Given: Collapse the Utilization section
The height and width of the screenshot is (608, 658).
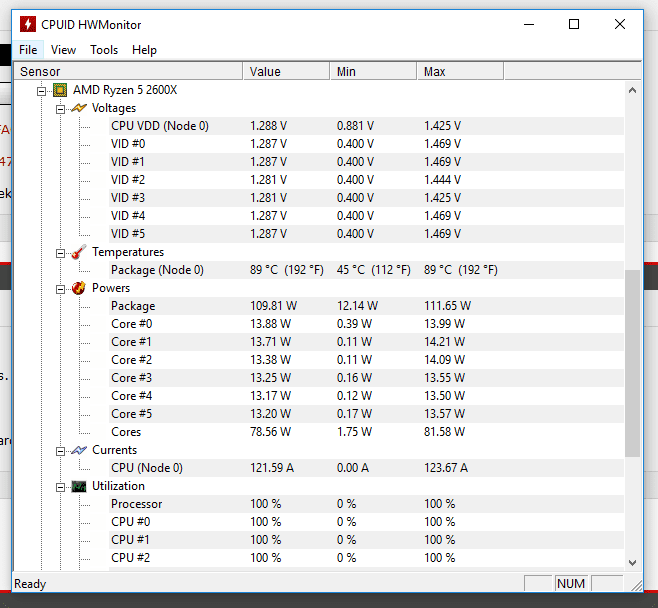Looking at the screenshot, I should [x=60, y=487].
